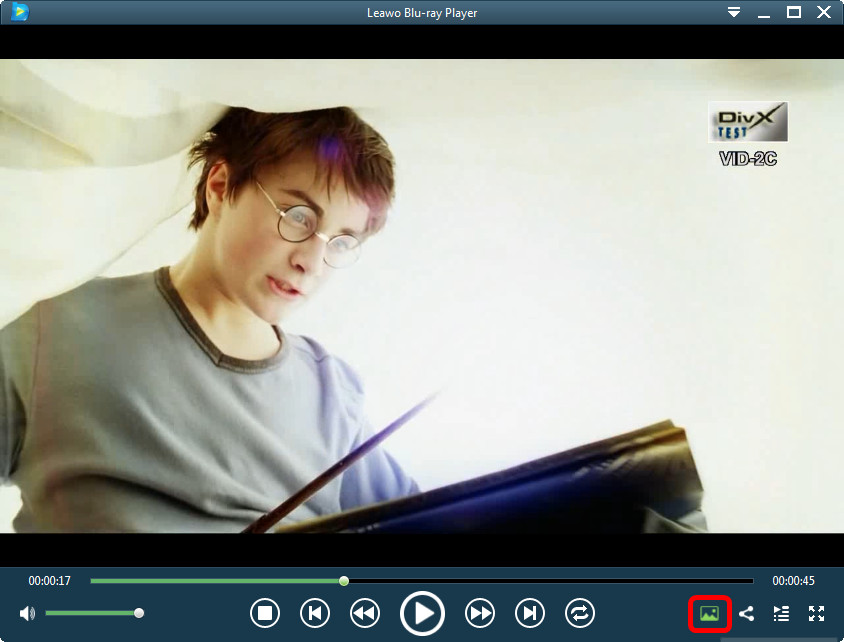Click the total duration 00:00:45
844x642 pixels.
pos(793,581)
